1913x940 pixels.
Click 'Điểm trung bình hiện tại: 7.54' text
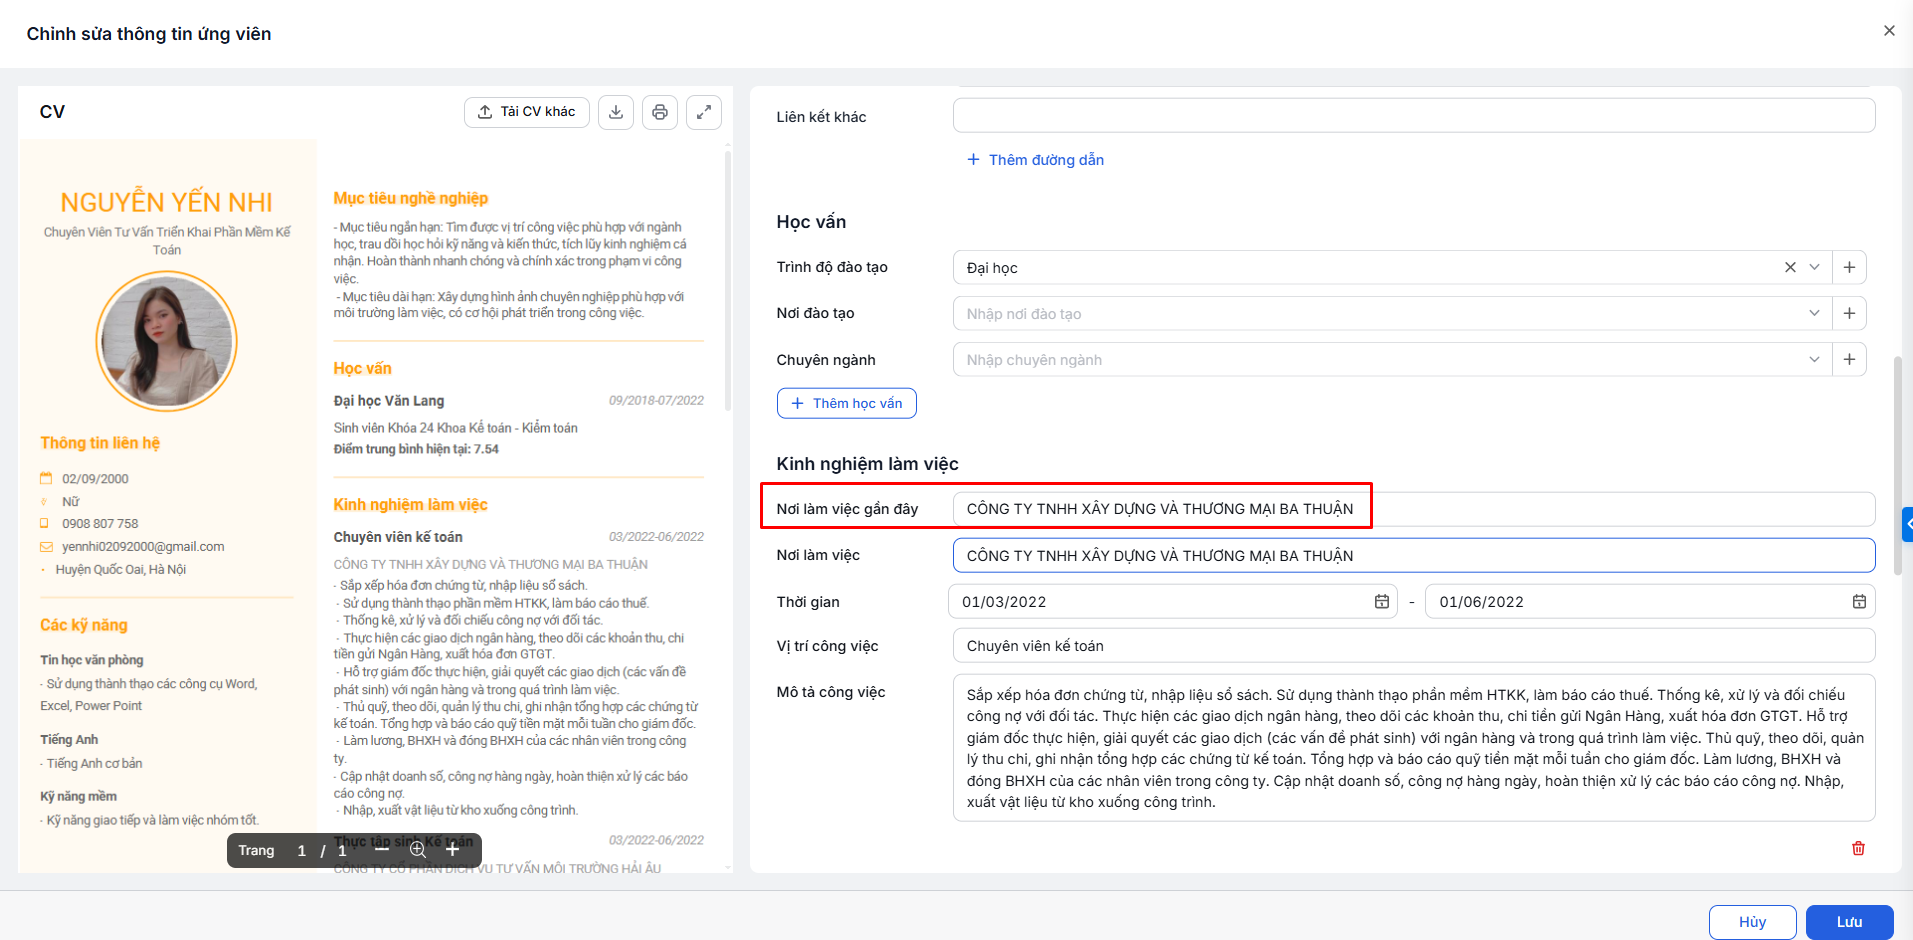point(416,449)
